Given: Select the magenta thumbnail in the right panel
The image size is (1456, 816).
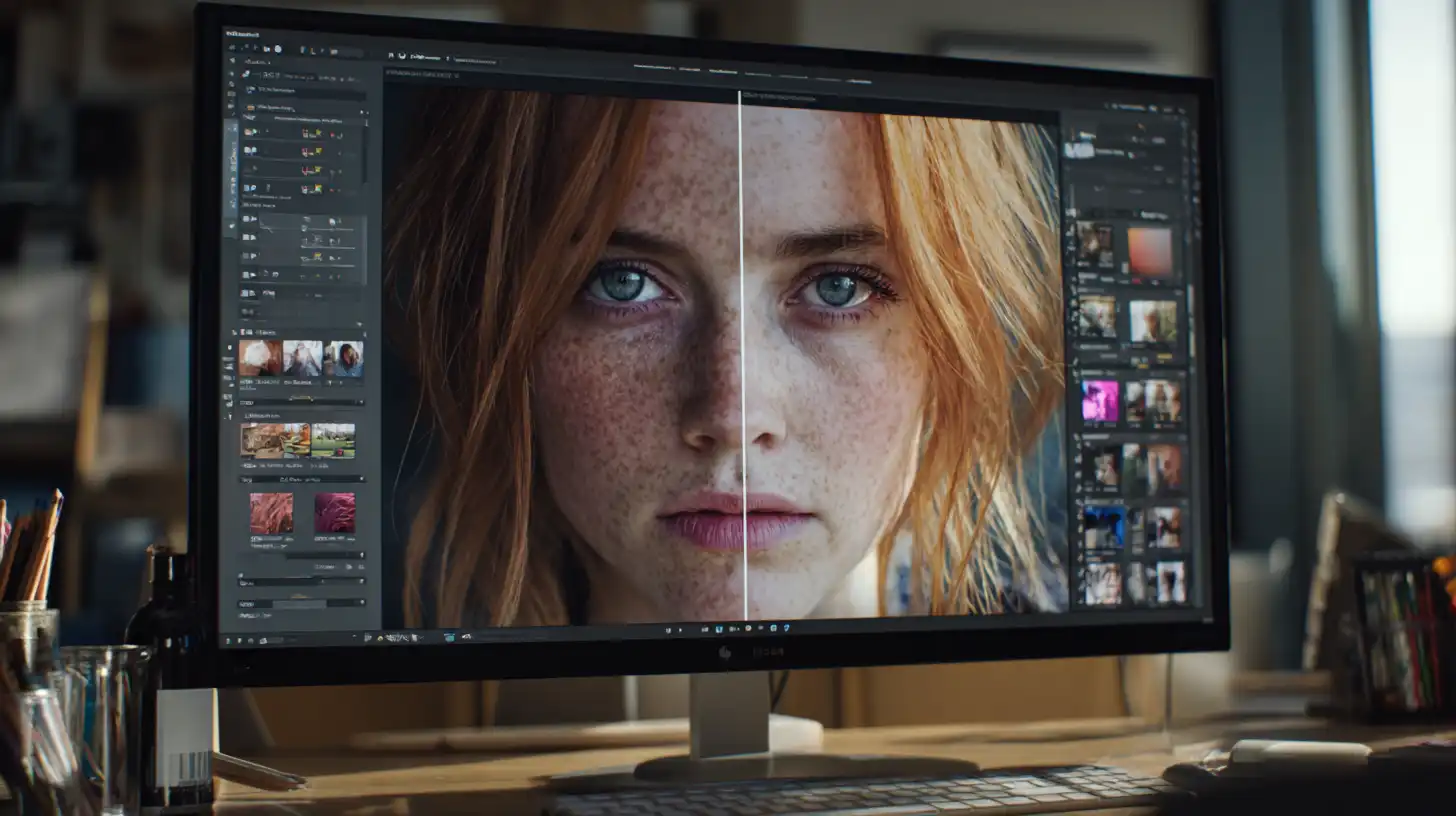Looking at the screenshot, I should click(x=1100, y=401).
